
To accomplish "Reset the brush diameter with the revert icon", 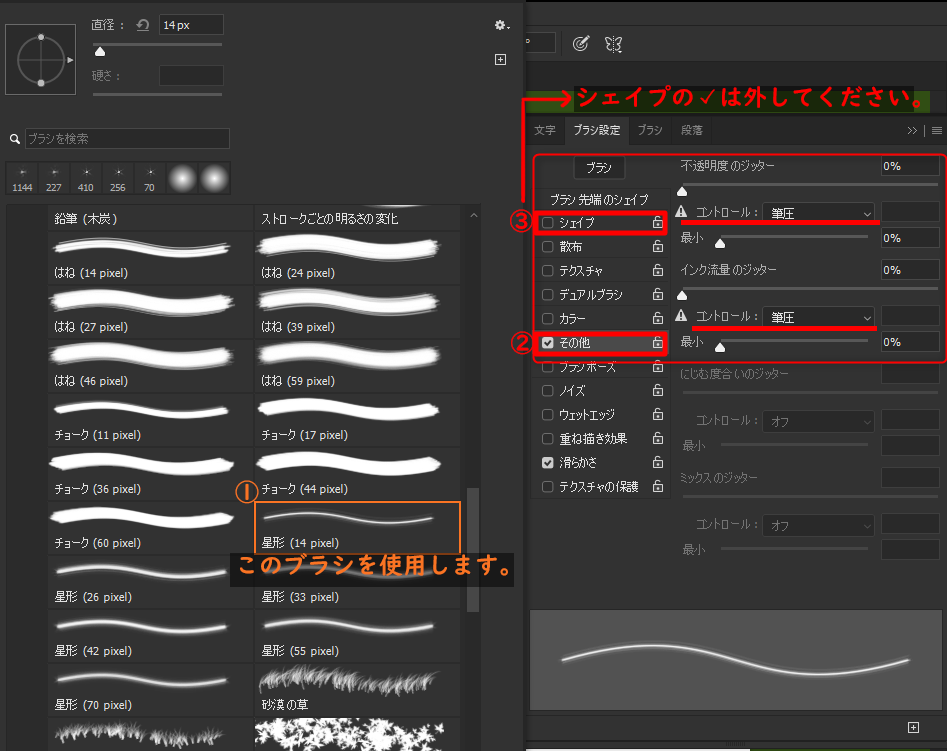I will click(x=142, y=25).
